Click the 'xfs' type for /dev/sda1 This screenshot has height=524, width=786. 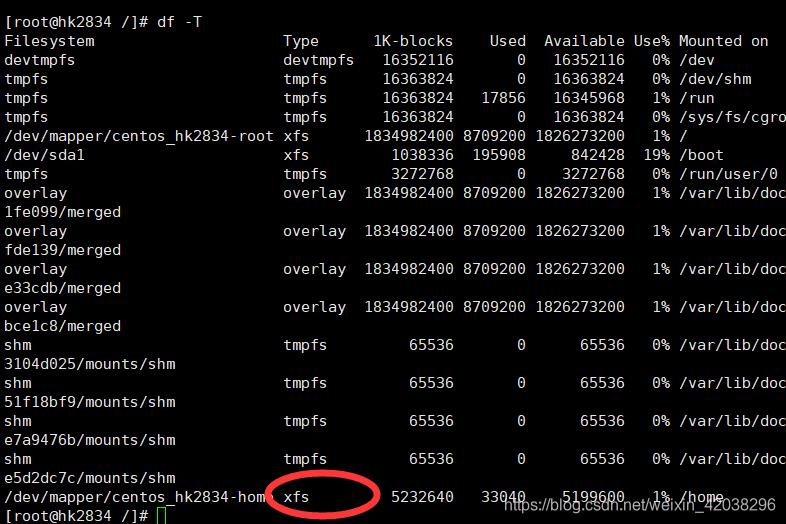click(296, 155)
